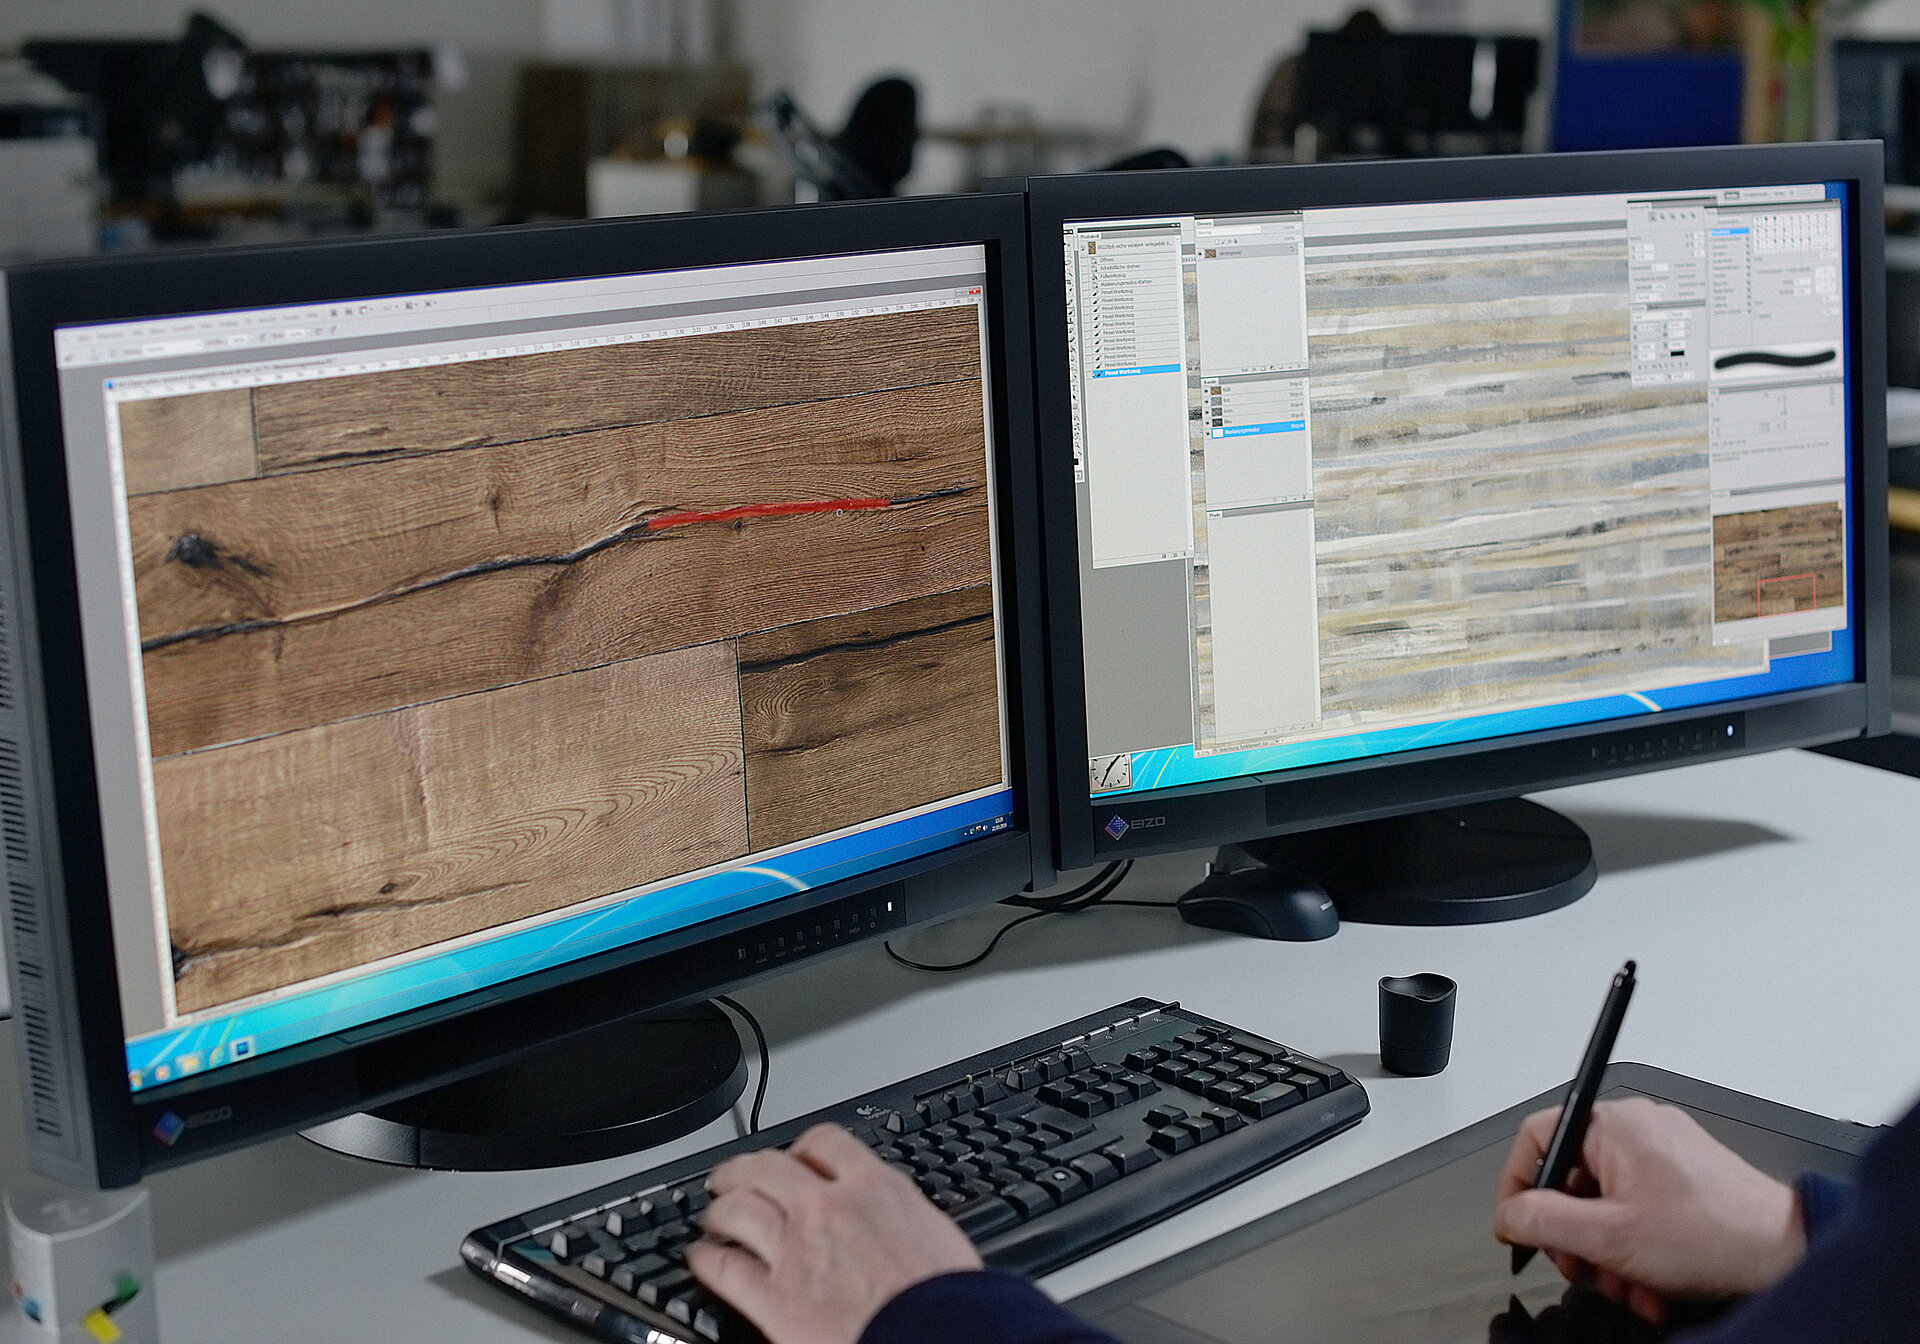
Task: Click the Füllwerkzeug history step icon
Action: coord(1094,276)
